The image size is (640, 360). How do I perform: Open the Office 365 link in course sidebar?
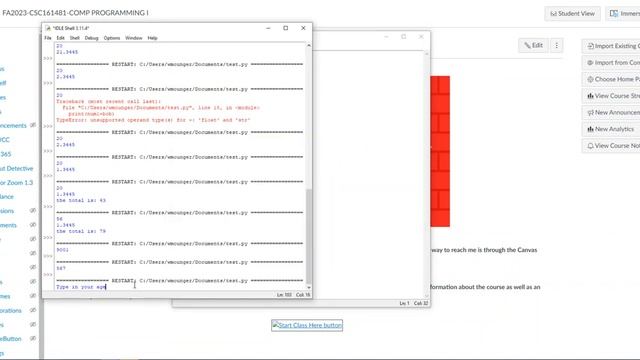coord(6,154)
